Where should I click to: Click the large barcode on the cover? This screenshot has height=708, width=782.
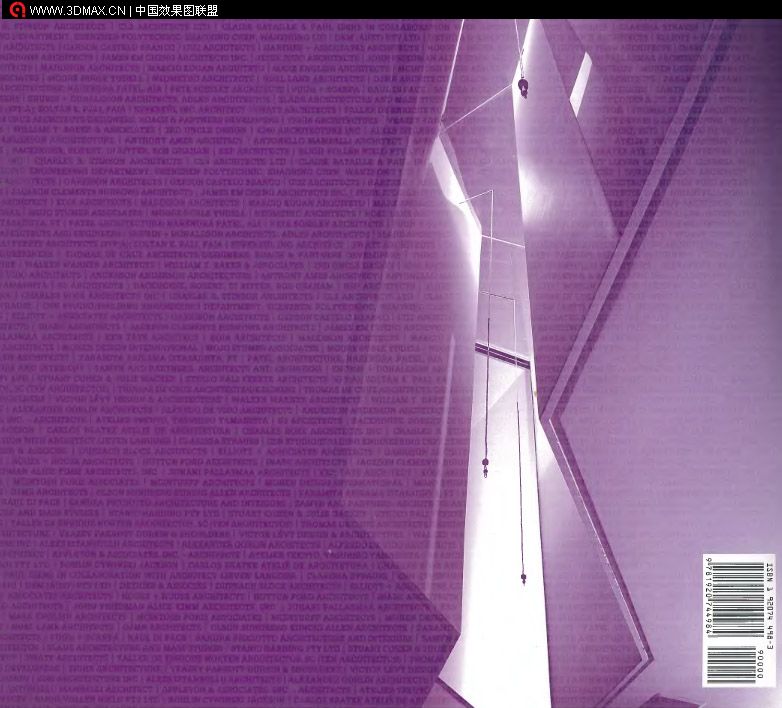point(737,599)
